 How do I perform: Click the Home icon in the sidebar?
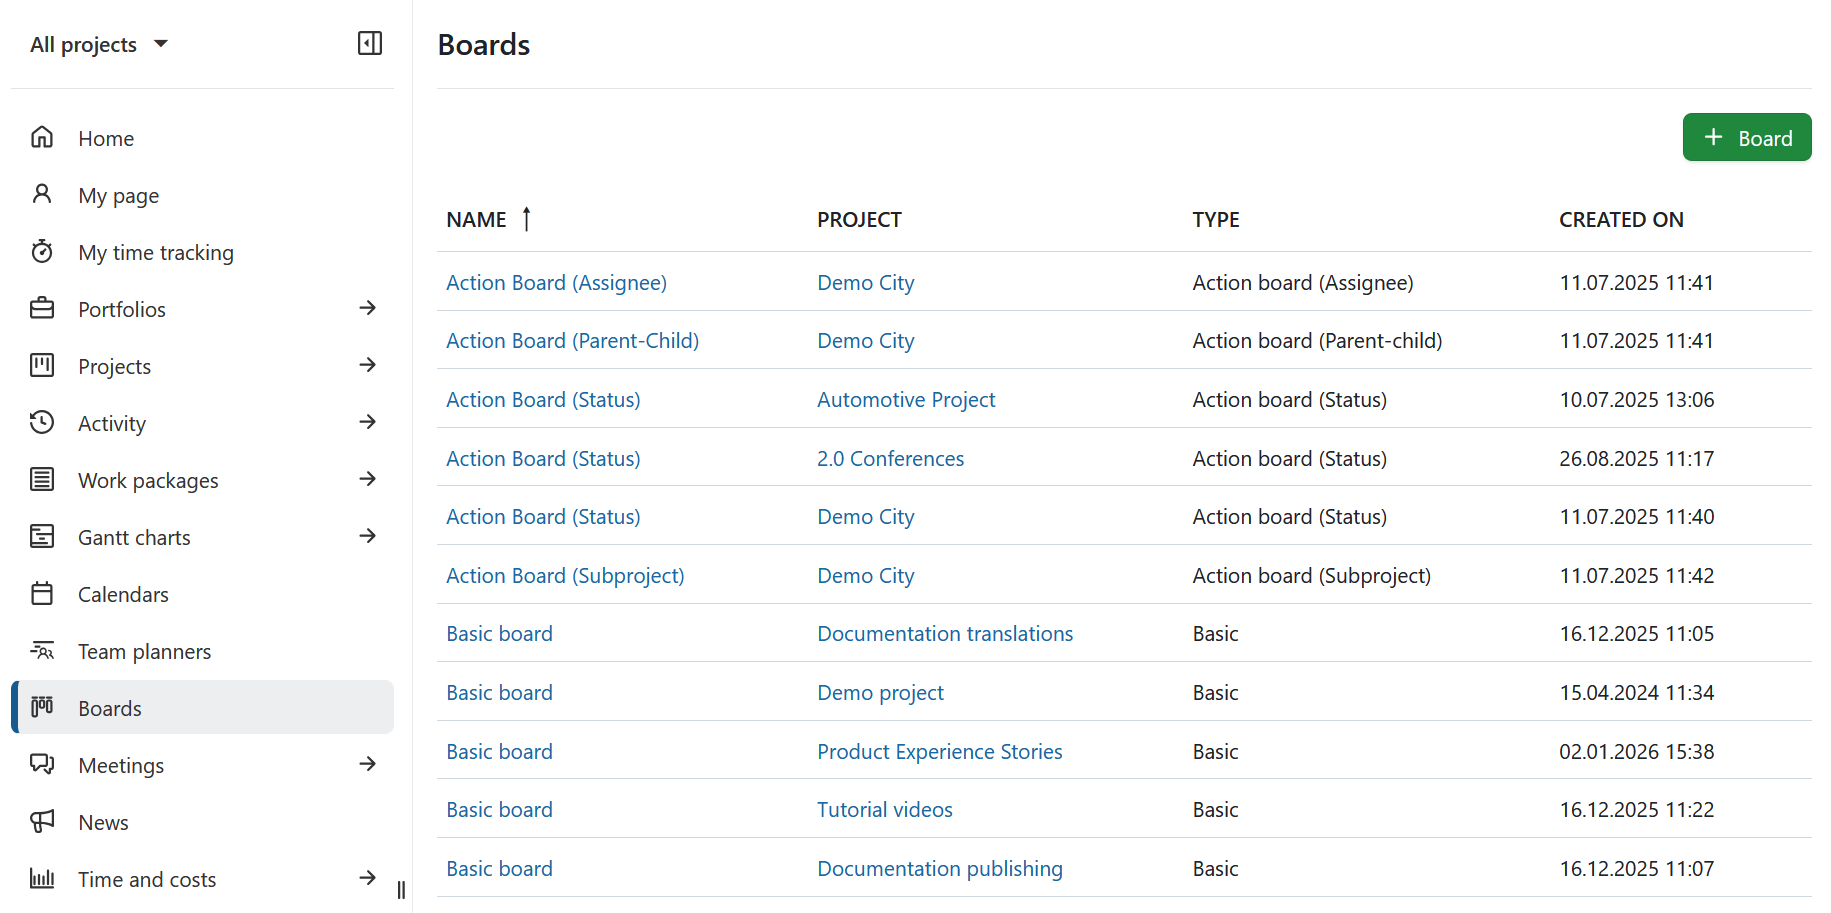tap(42, 137)
